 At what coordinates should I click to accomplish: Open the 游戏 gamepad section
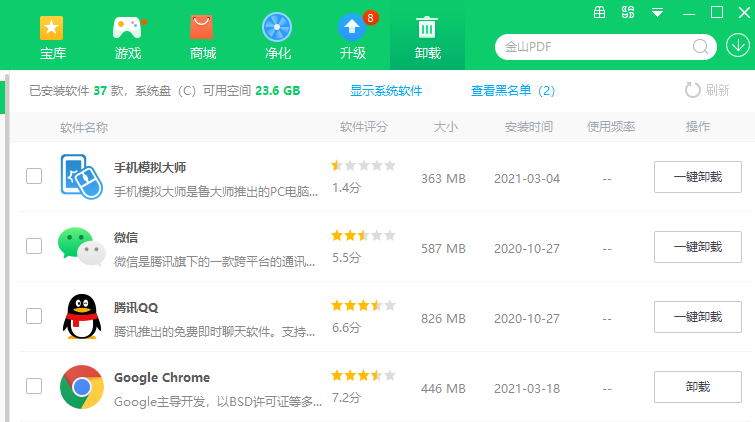click(x=127, y=36)
